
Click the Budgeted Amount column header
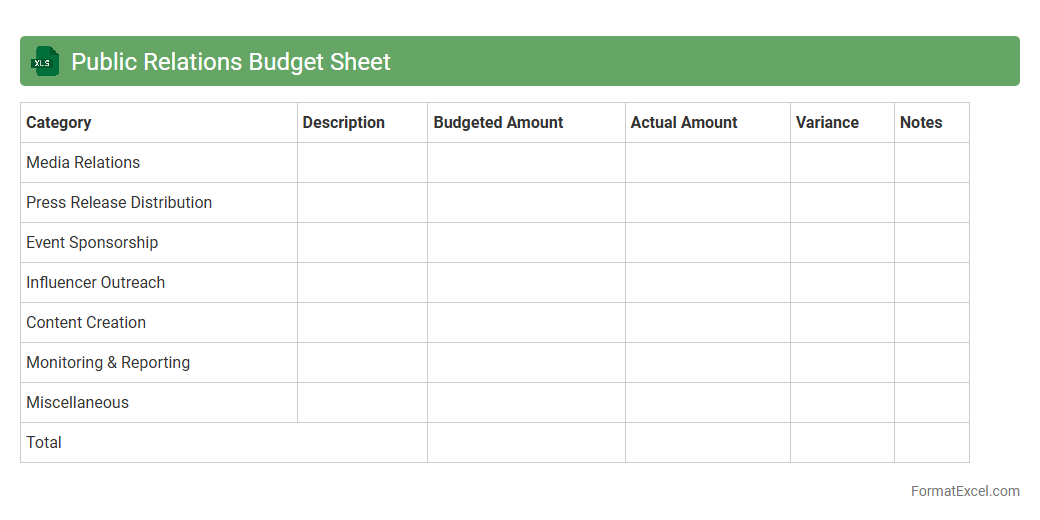[498, 123]
